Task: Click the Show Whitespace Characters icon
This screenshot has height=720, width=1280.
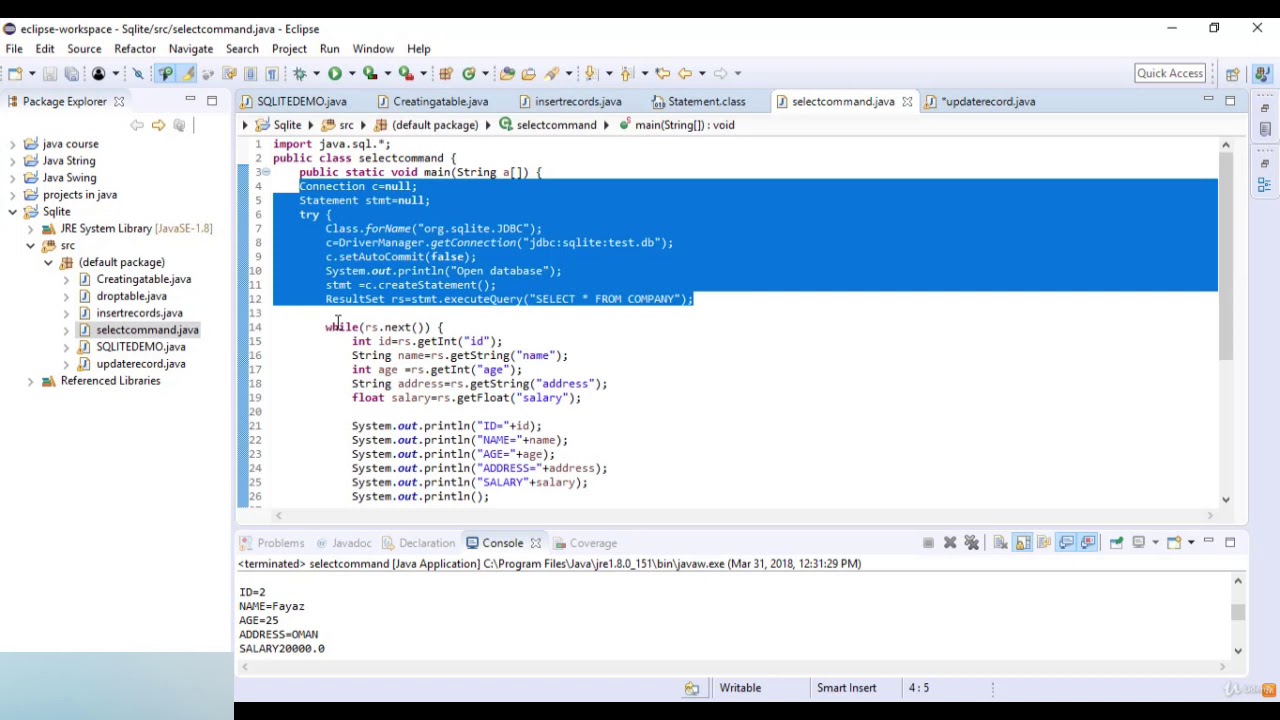Action: point(271,72)
